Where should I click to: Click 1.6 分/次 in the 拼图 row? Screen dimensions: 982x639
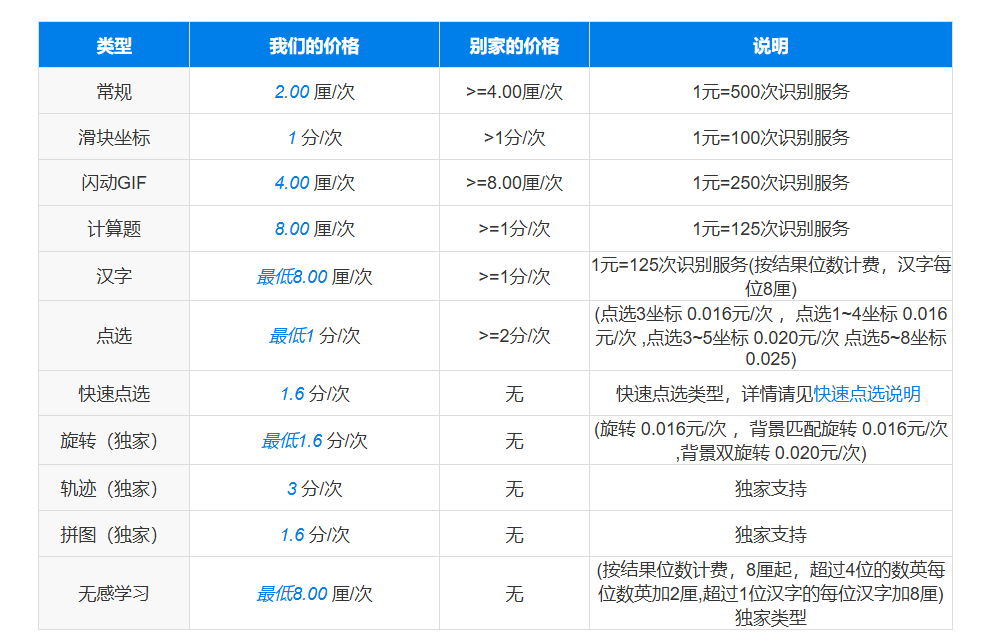coord(314,534)
